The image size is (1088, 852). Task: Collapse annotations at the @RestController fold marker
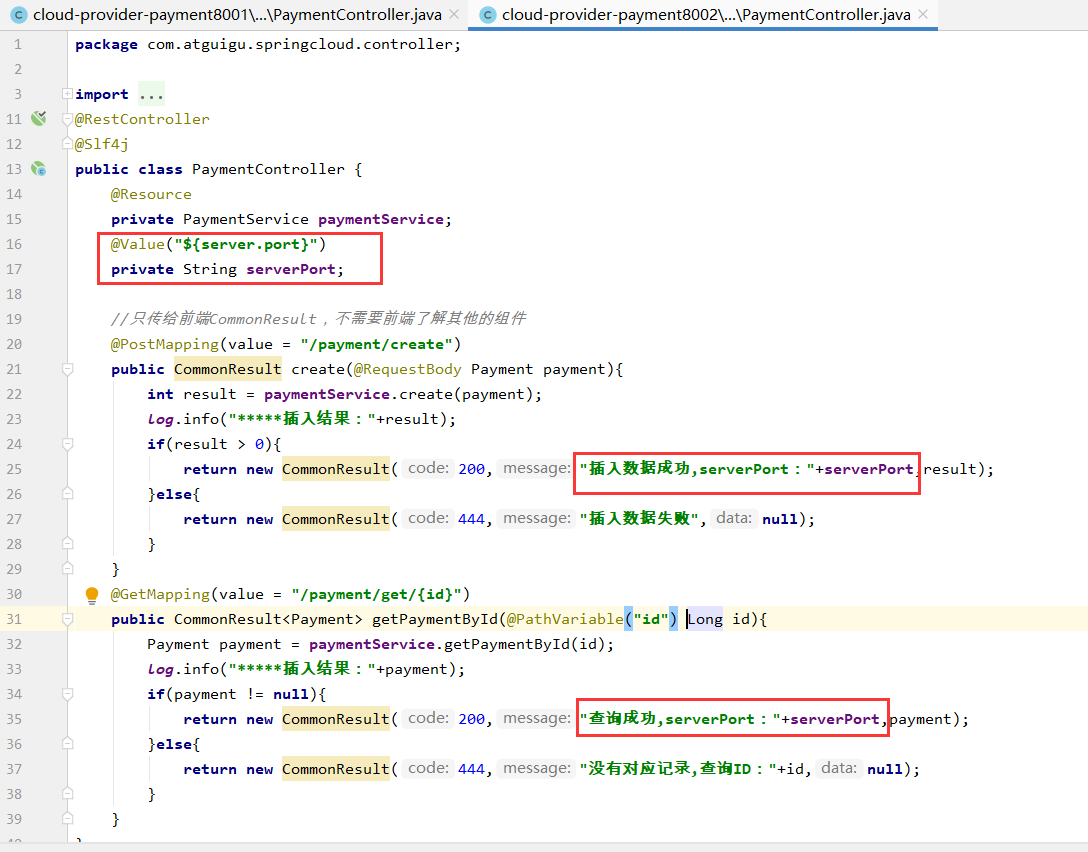67,119
